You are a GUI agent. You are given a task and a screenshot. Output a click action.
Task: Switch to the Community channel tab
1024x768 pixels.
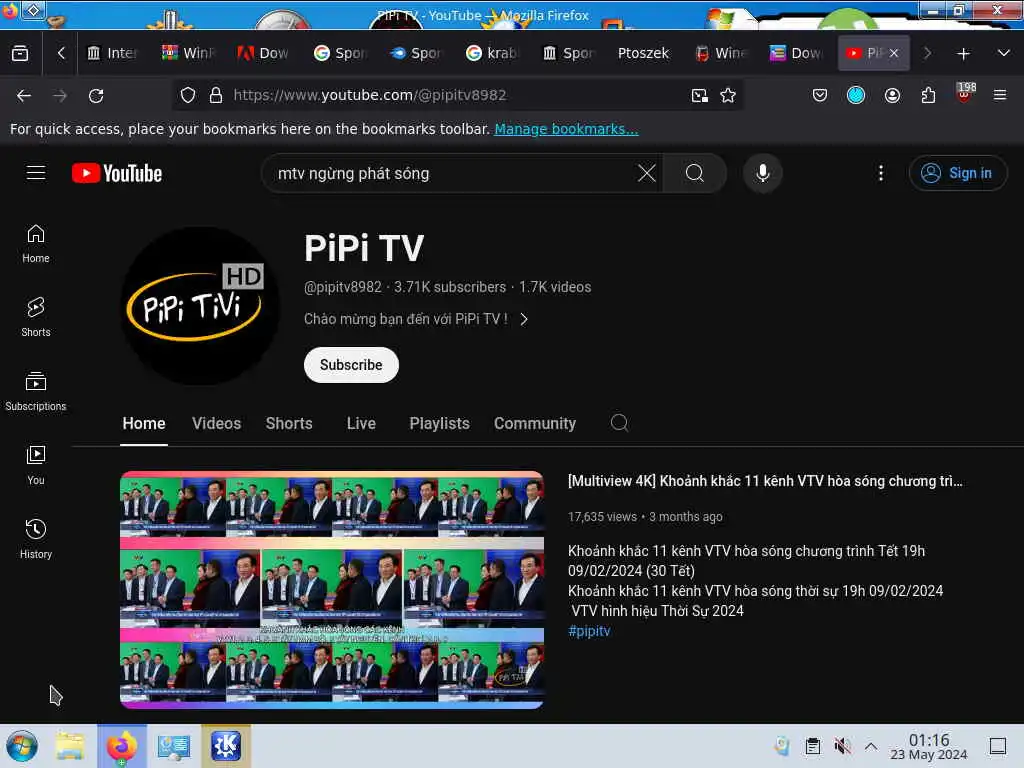pyautogui.click(x=535, y=423)
